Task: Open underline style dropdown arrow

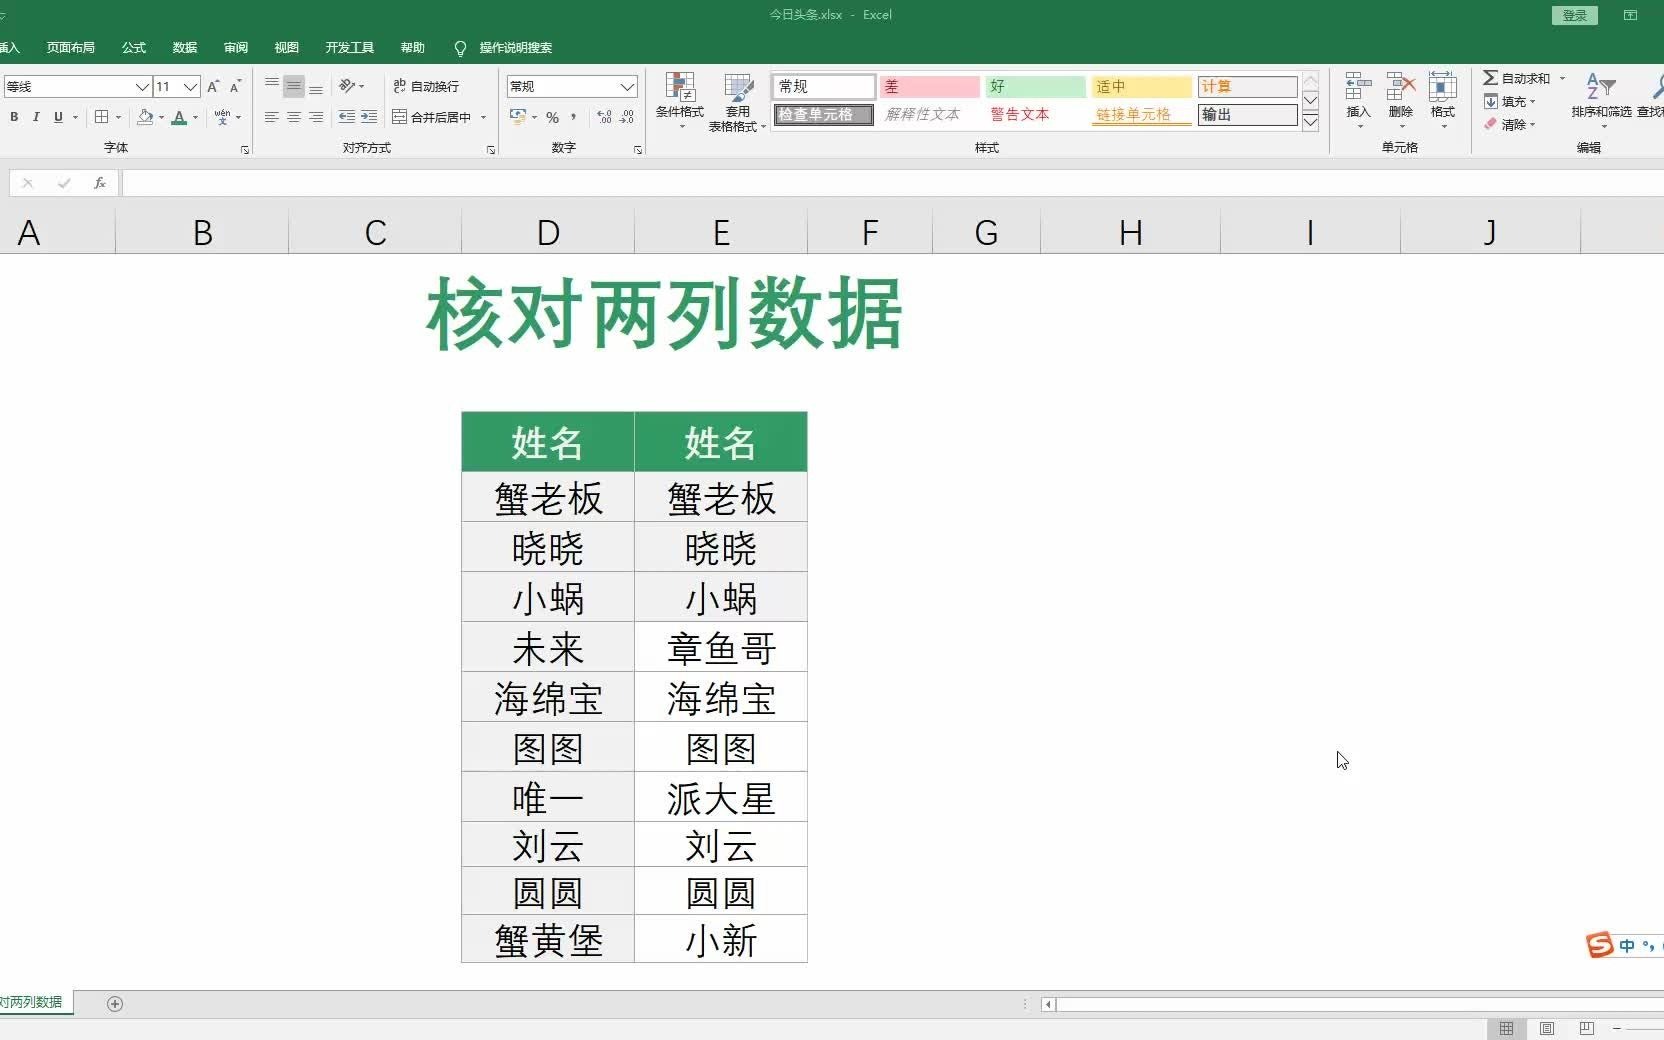Action: click(x=75, y=117)
